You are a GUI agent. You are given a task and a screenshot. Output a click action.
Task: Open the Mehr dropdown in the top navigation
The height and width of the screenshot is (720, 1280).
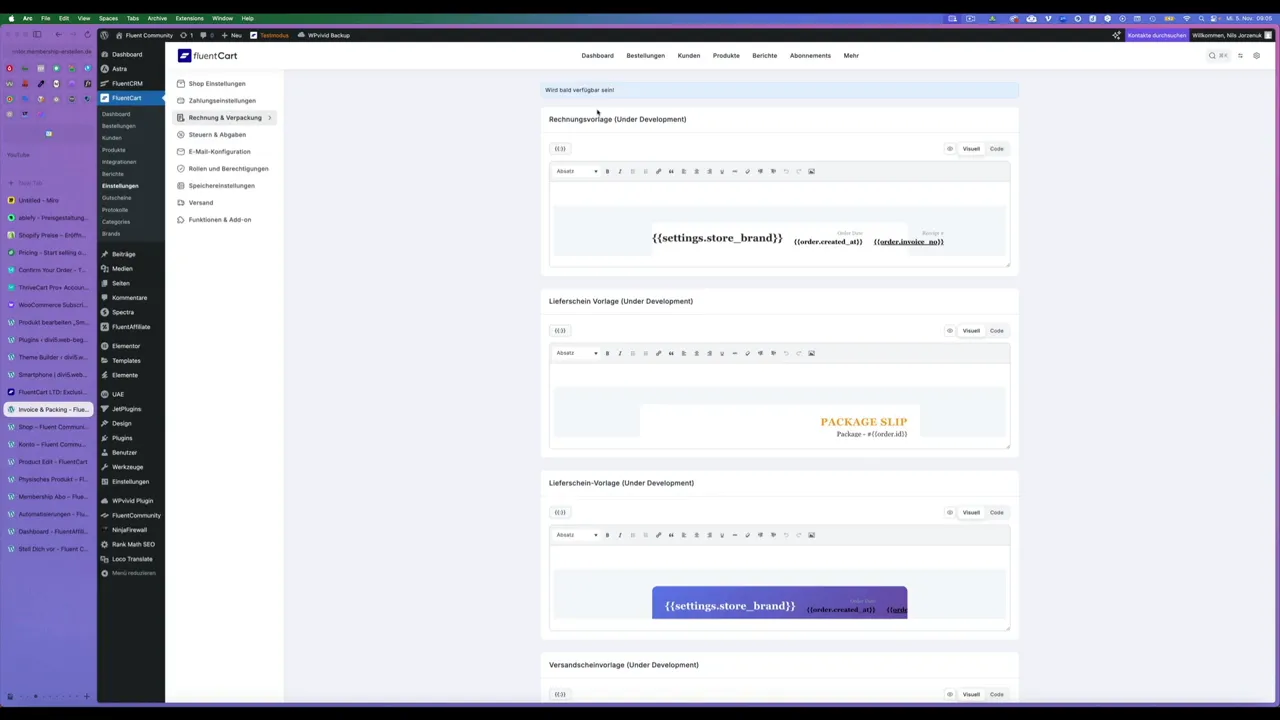851,55
